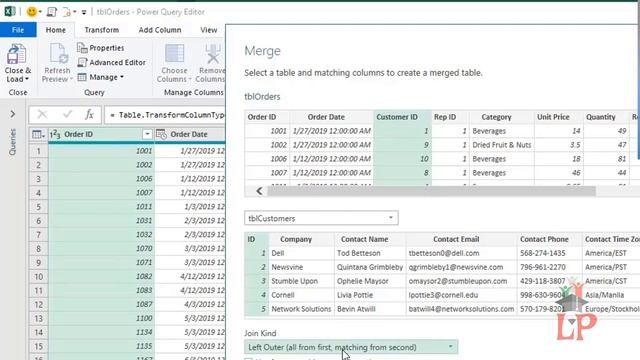Expand the Queries pane chevron
This screenshot has height=360, width=640.
[13, 114]
